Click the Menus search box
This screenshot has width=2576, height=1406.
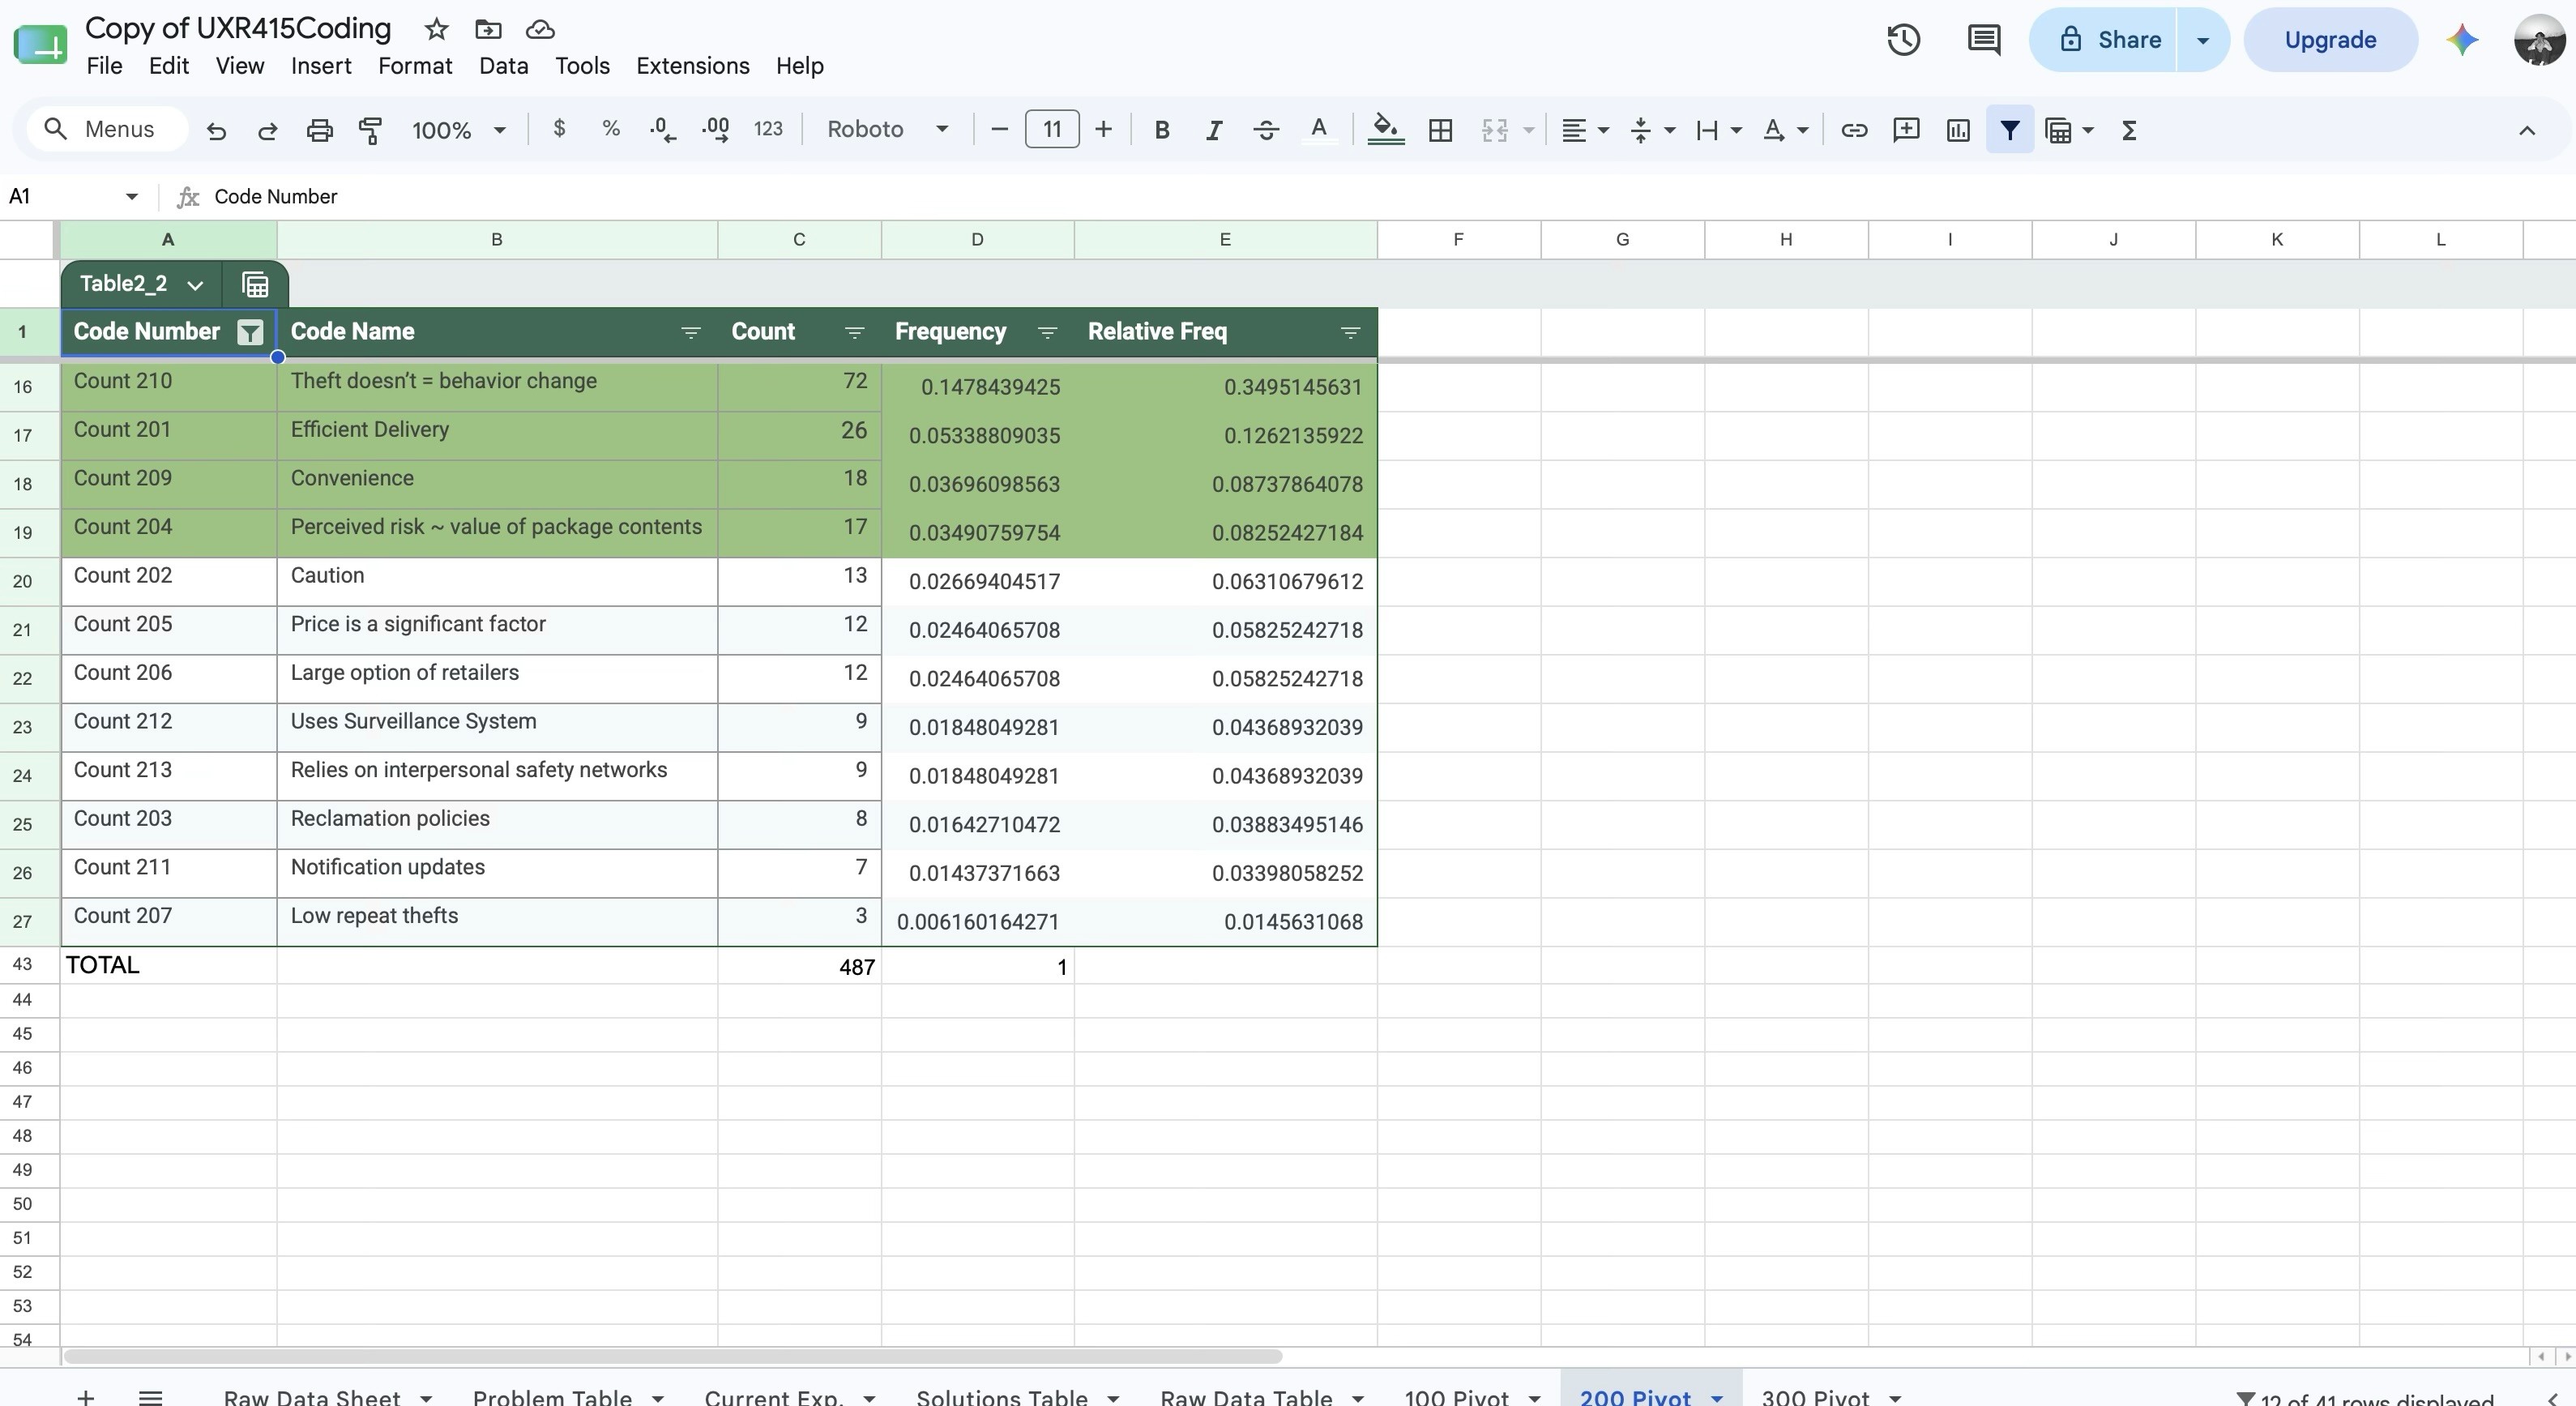coord(107,129)
